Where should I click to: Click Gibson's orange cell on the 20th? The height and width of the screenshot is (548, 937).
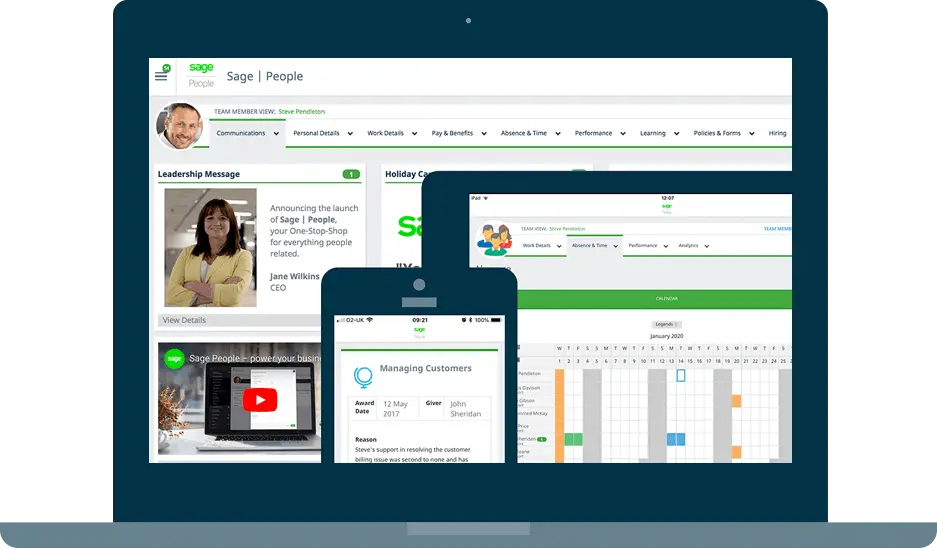[x=736, y=401]
